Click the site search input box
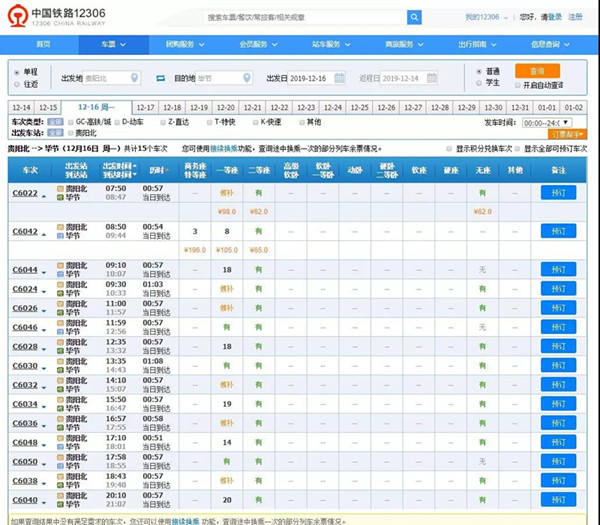The image size is (600, 525). [304, 17]
